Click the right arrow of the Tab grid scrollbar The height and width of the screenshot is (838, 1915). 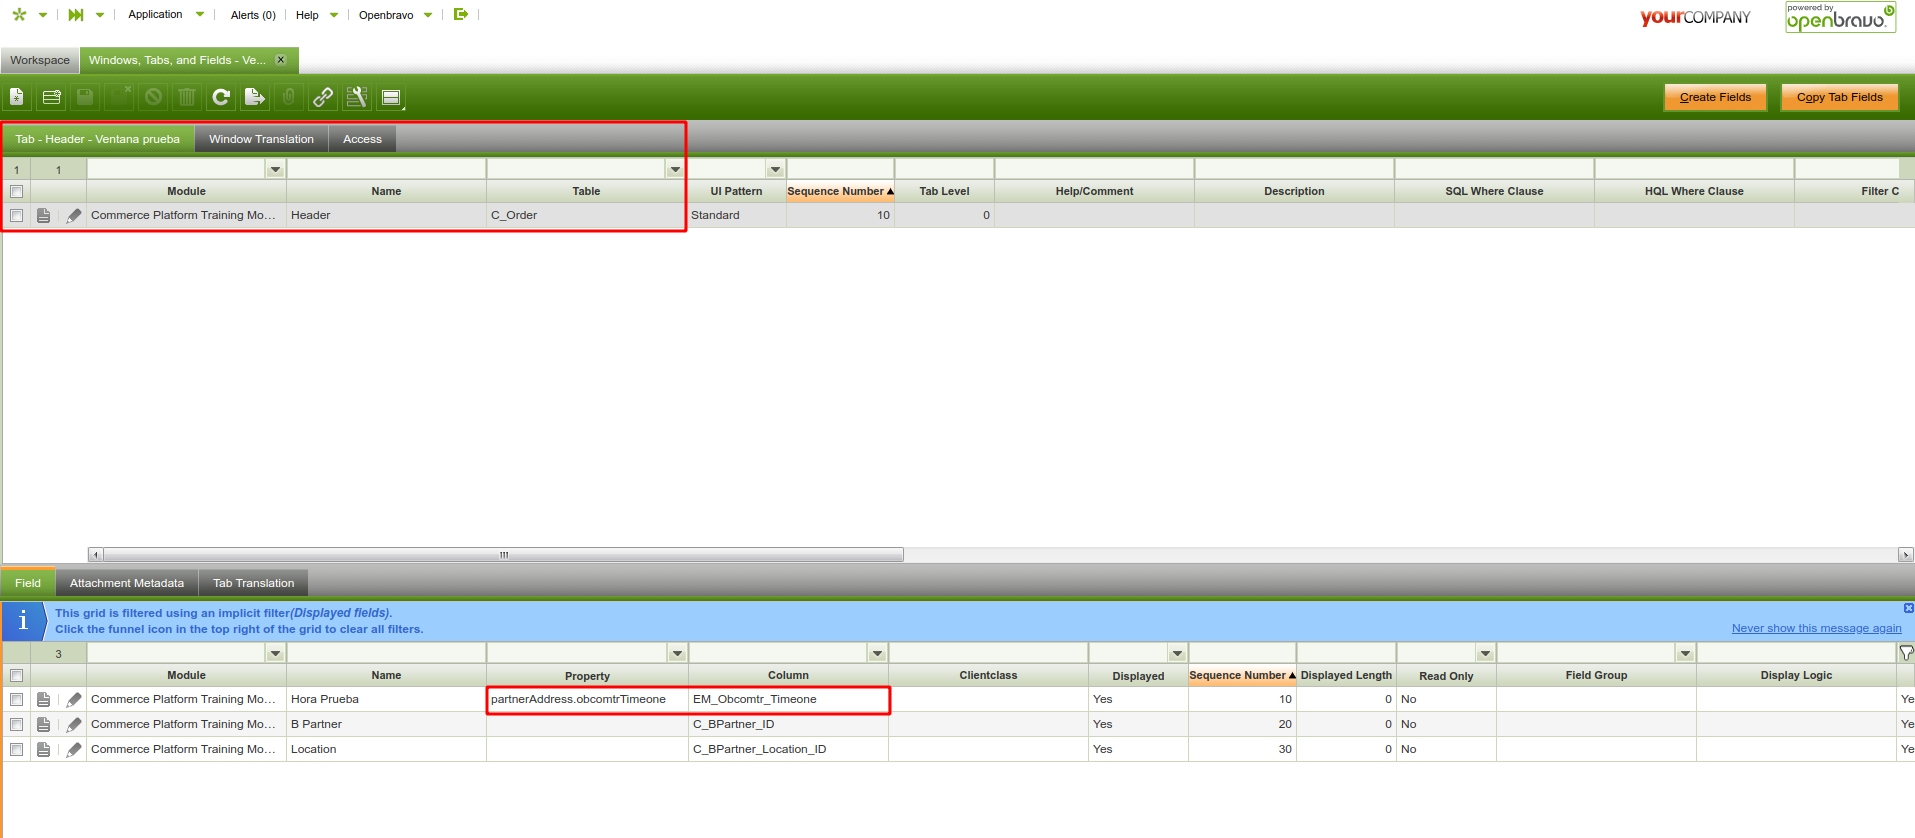coord(1905,554)
